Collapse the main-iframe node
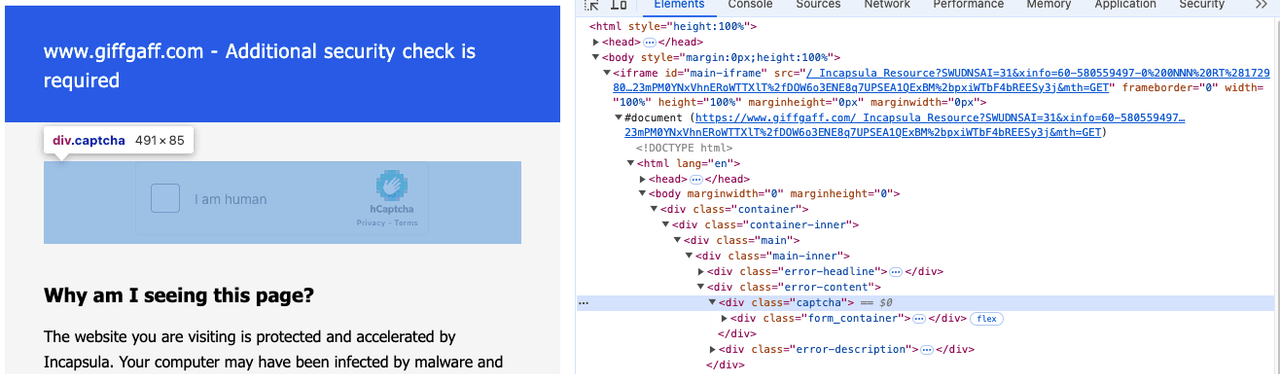 click(607, 73)
